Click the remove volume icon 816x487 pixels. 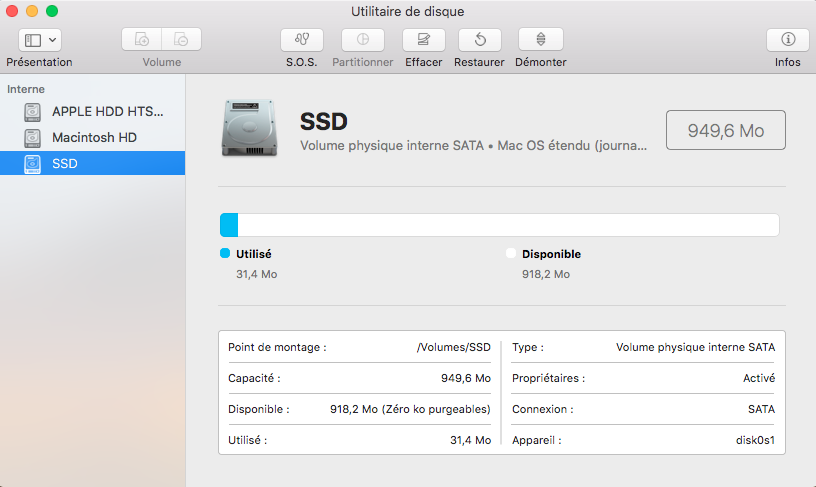click(x=181, y=40)
